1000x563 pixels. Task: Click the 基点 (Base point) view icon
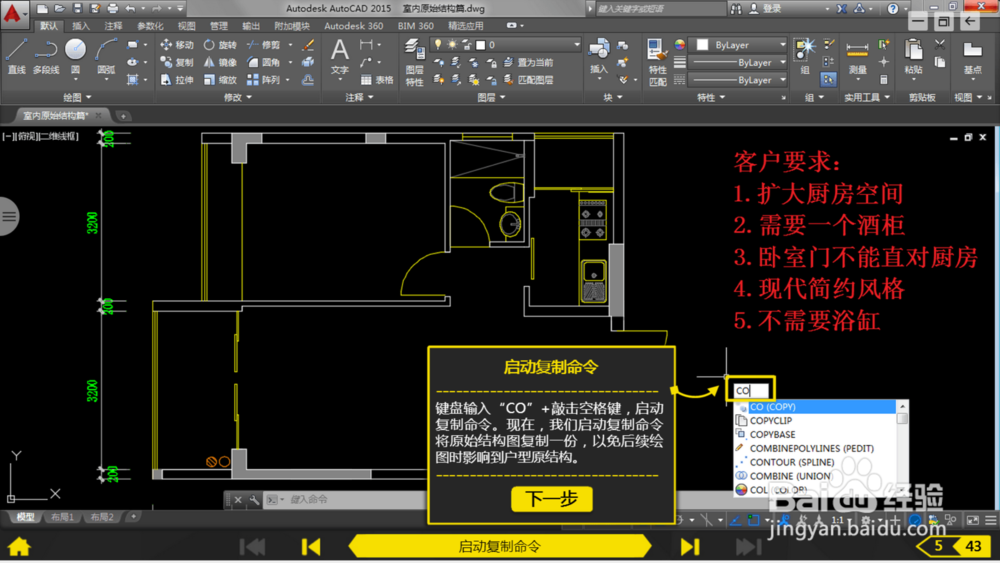pos(972,56)
